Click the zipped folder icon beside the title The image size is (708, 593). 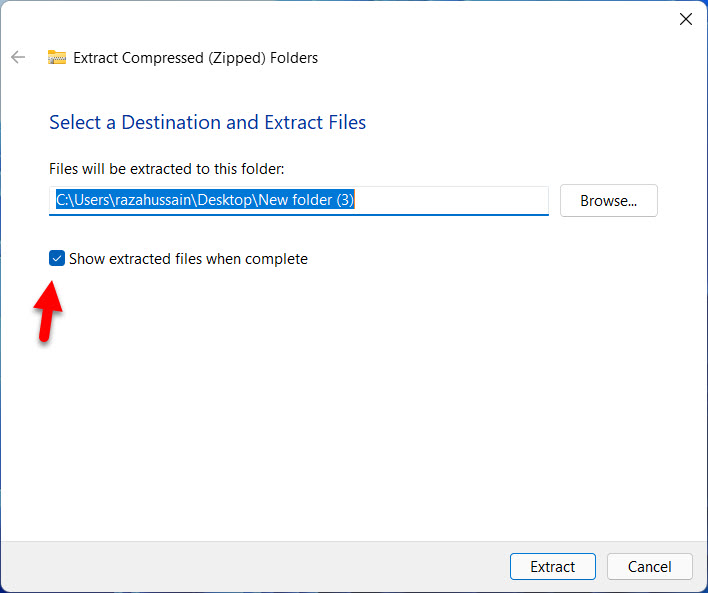[x=57, y=57]
